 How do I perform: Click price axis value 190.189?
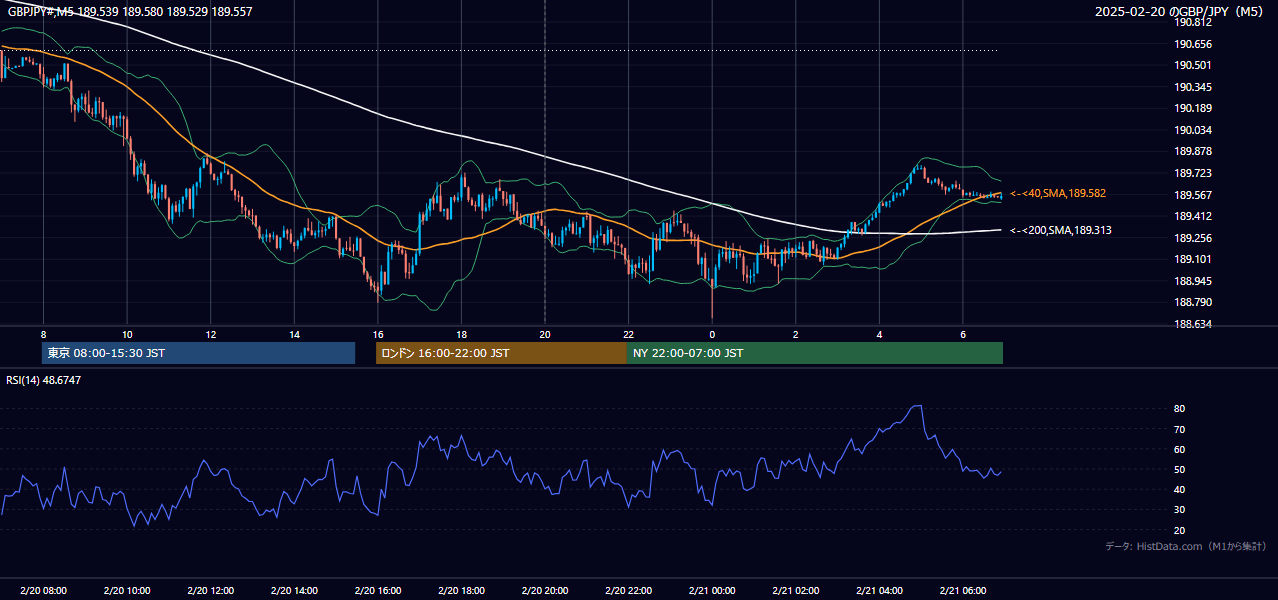coord(1193,108)
